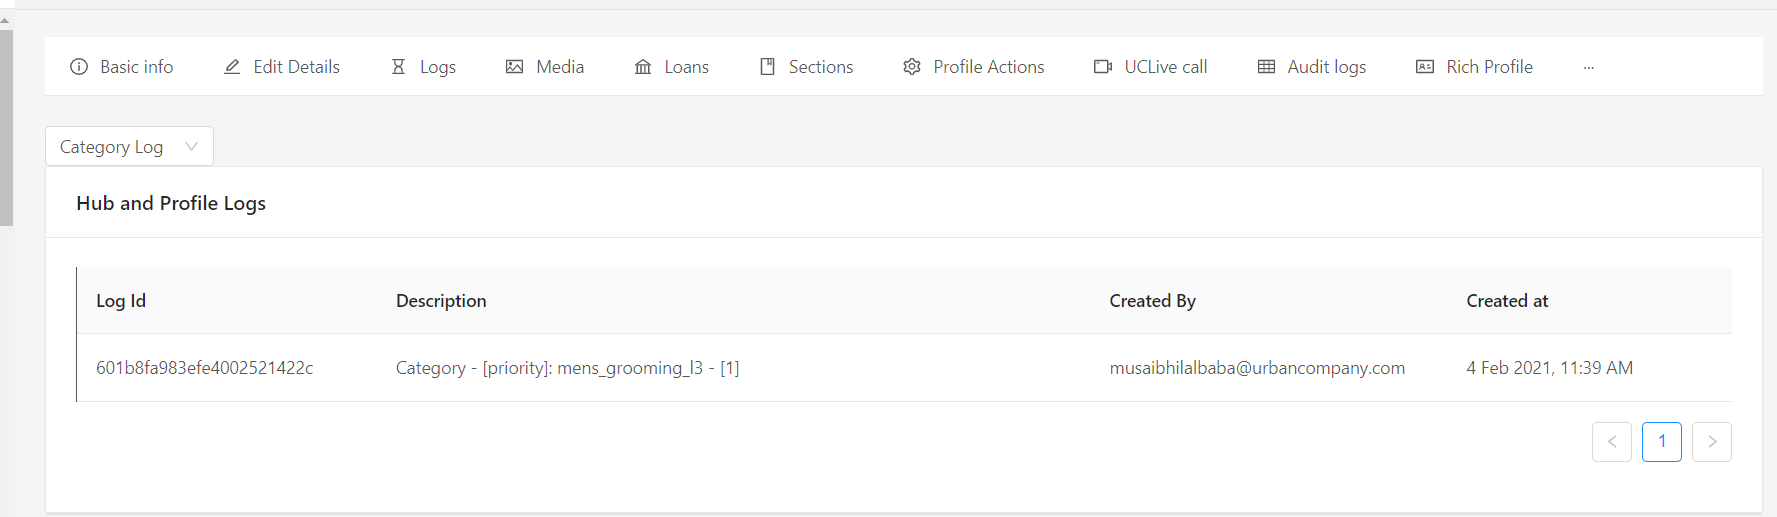Click the gear icon for Profile Actions
The height and width of the screenshot is (517, 1777).
click(x=912, y=67)
